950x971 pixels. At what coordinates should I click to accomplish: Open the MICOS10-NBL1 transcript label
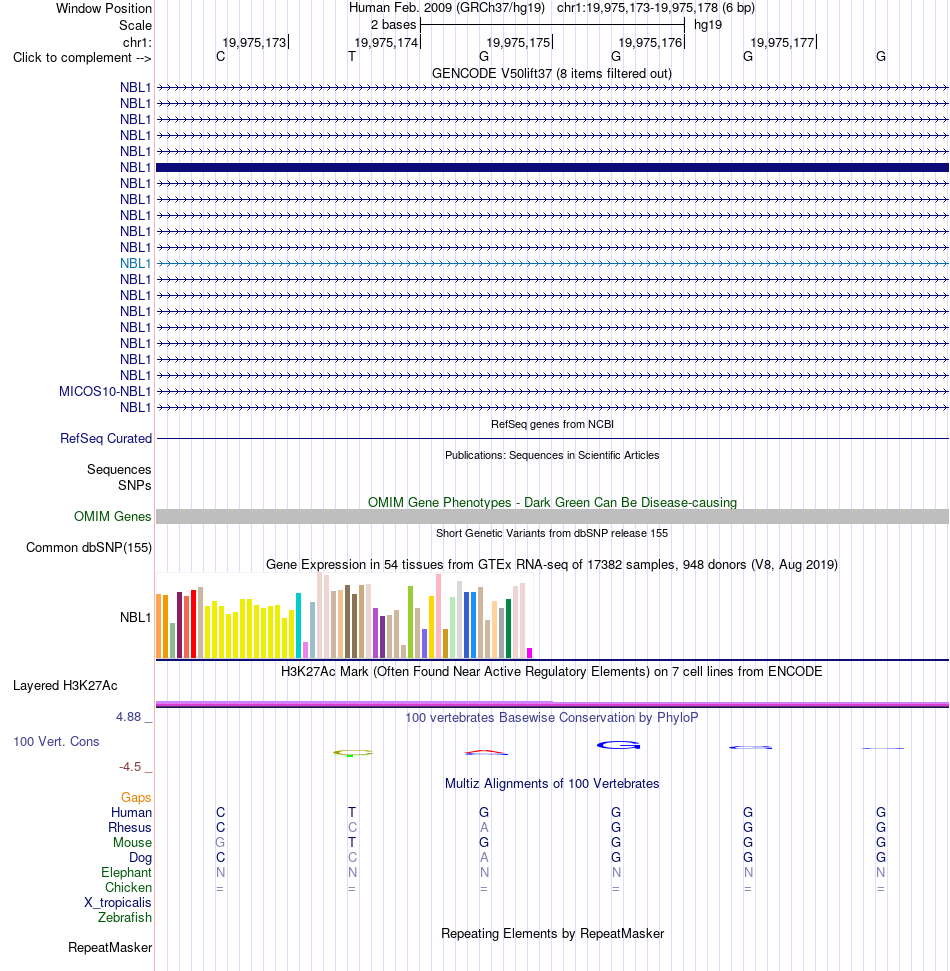click(x=105, y=391)
